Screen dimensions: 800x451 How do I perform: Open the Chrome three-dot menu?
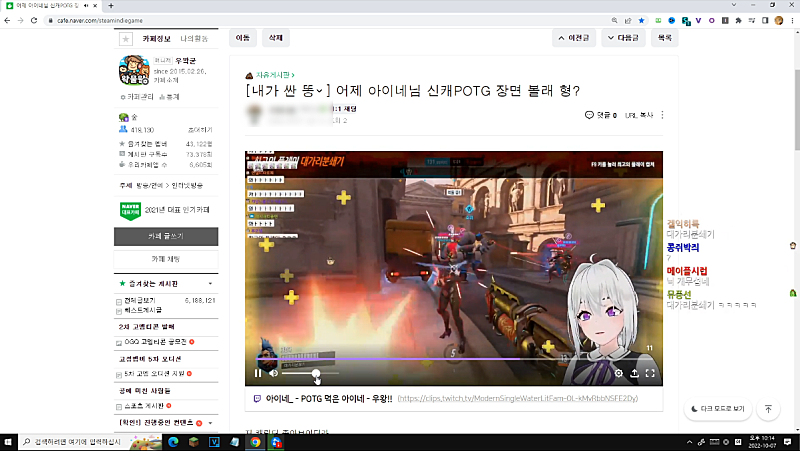click(x=792, y=20)
